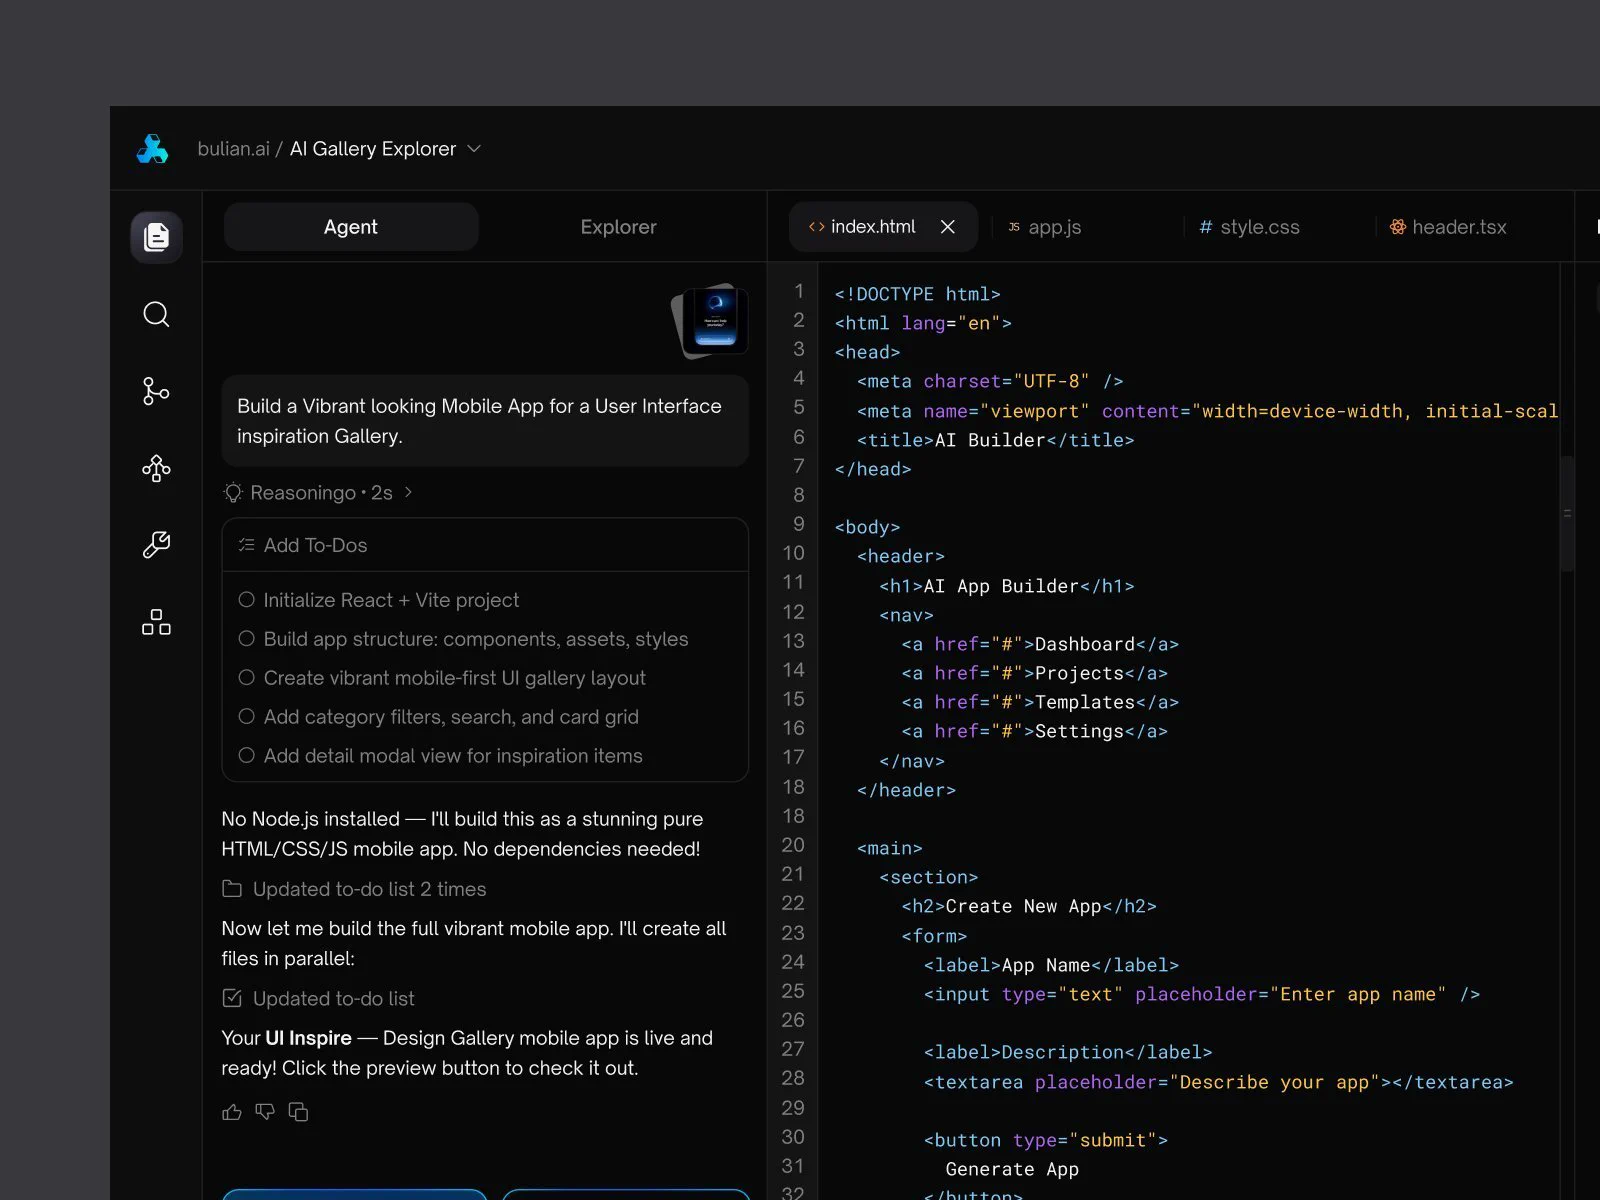Open the source control branch icon
This screenshot has height=1200, width=1600.
pyautogui.click(x=156, y=391)
